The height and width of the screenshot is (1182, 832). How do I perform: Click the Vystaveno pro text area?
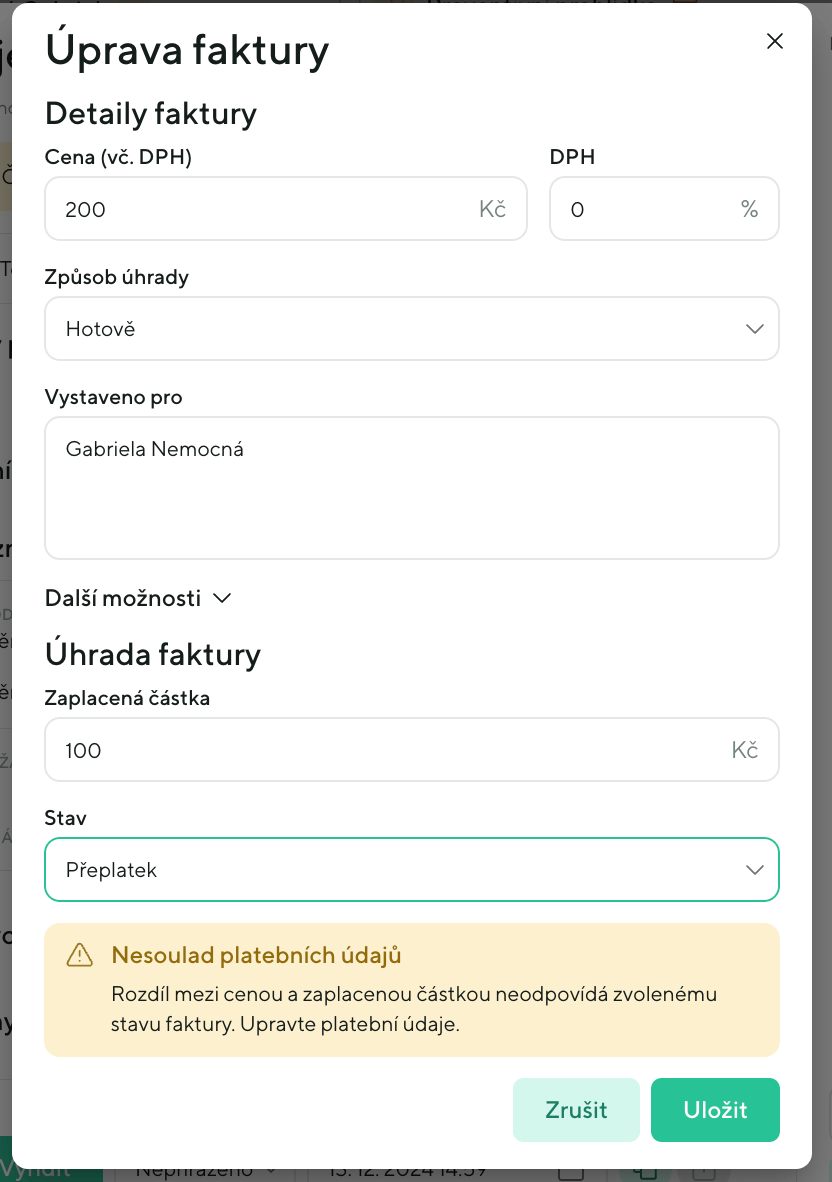pos(411,488)
